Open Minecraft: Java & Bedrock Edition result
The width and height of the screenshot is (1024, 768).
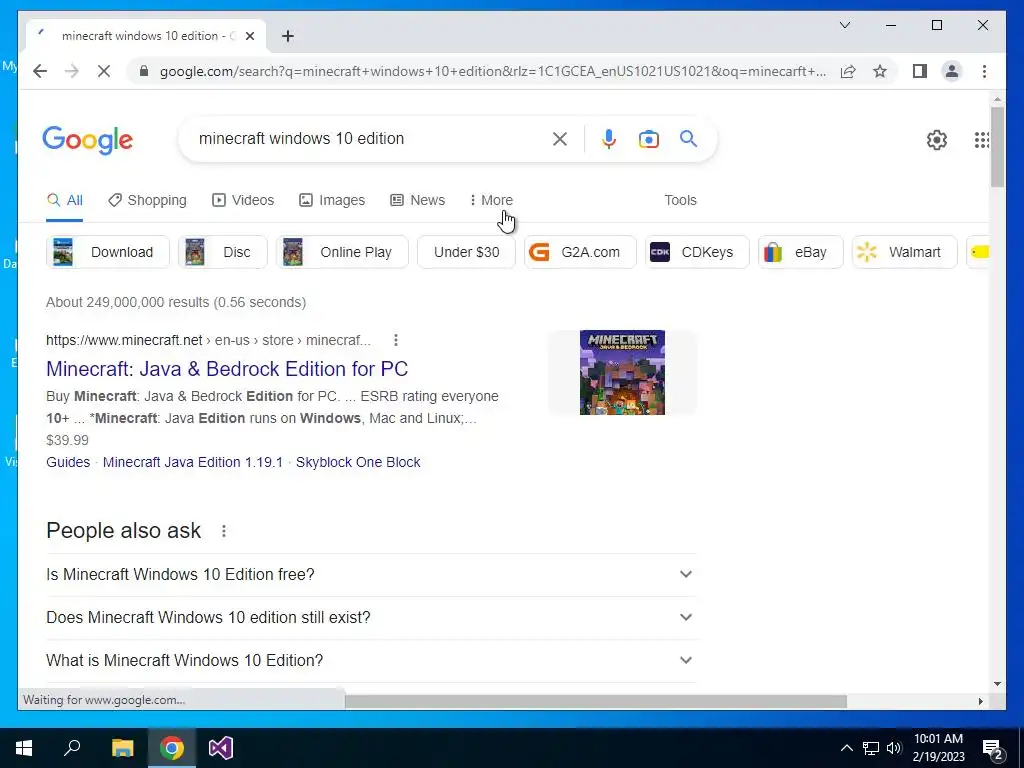click(227, 369)
